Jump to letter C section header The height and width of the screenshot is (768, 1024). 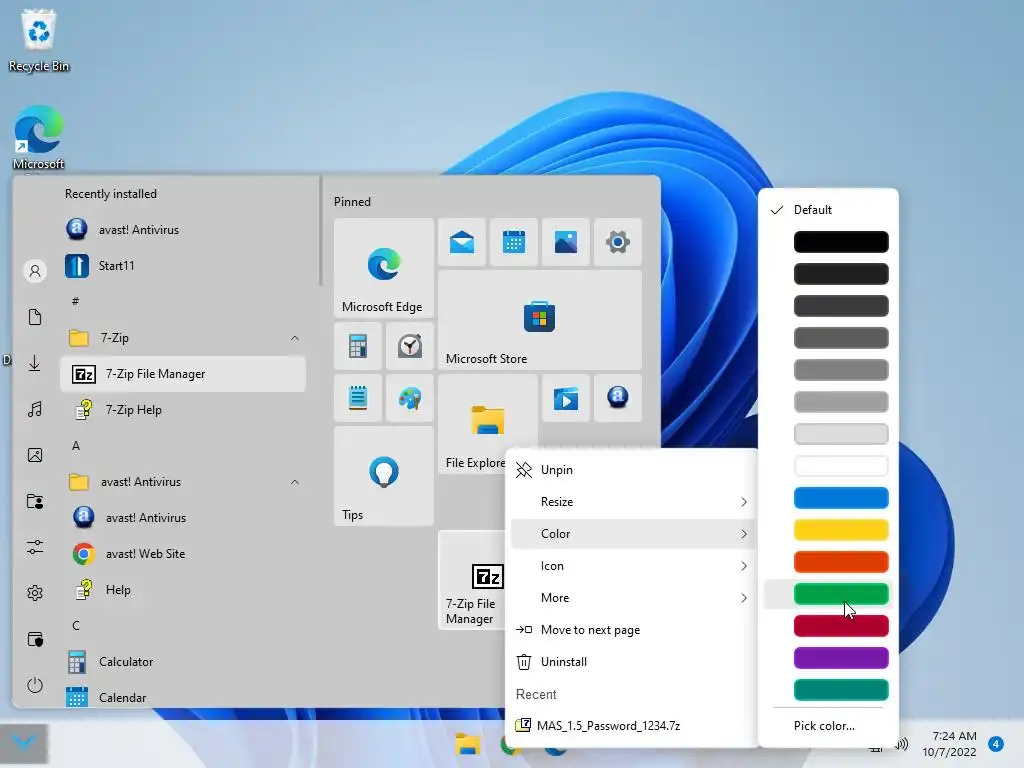point(76,626)
